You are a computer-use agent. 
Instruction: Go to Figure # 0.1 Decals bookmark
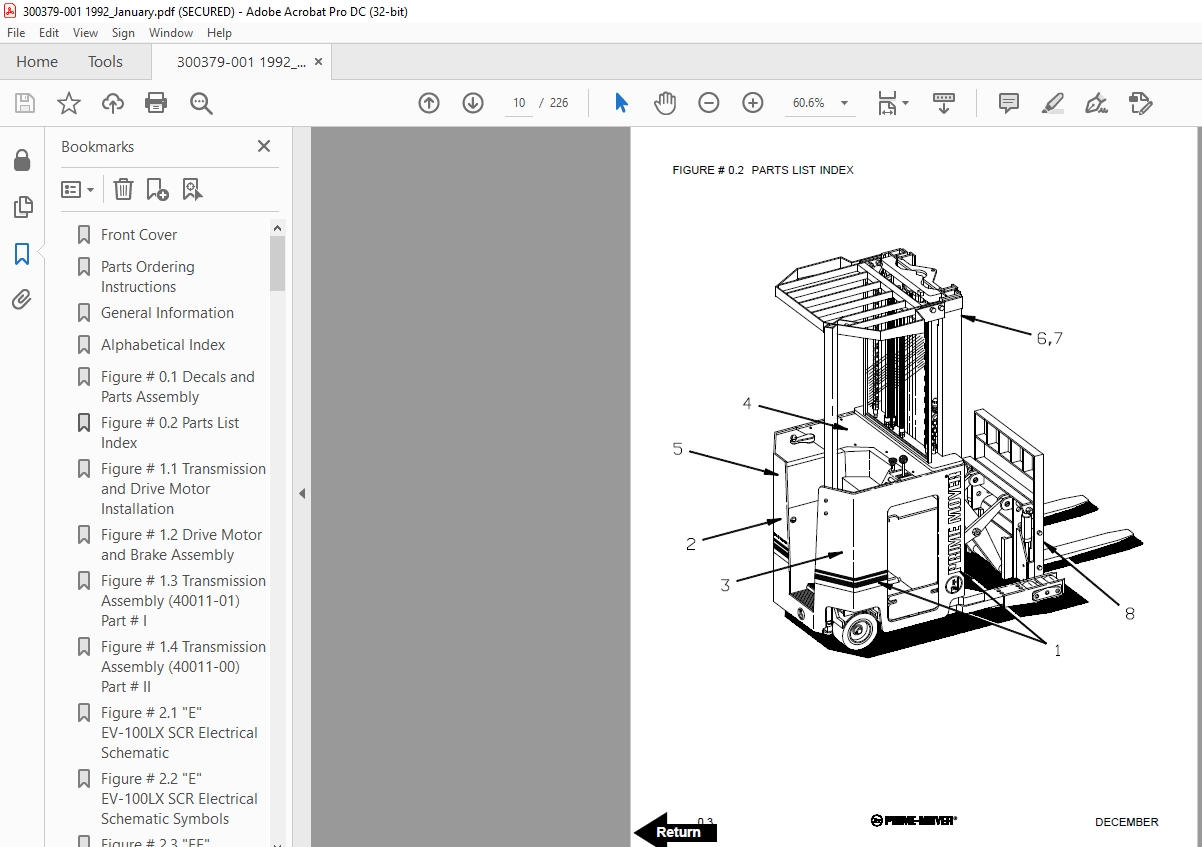(178, 387)
